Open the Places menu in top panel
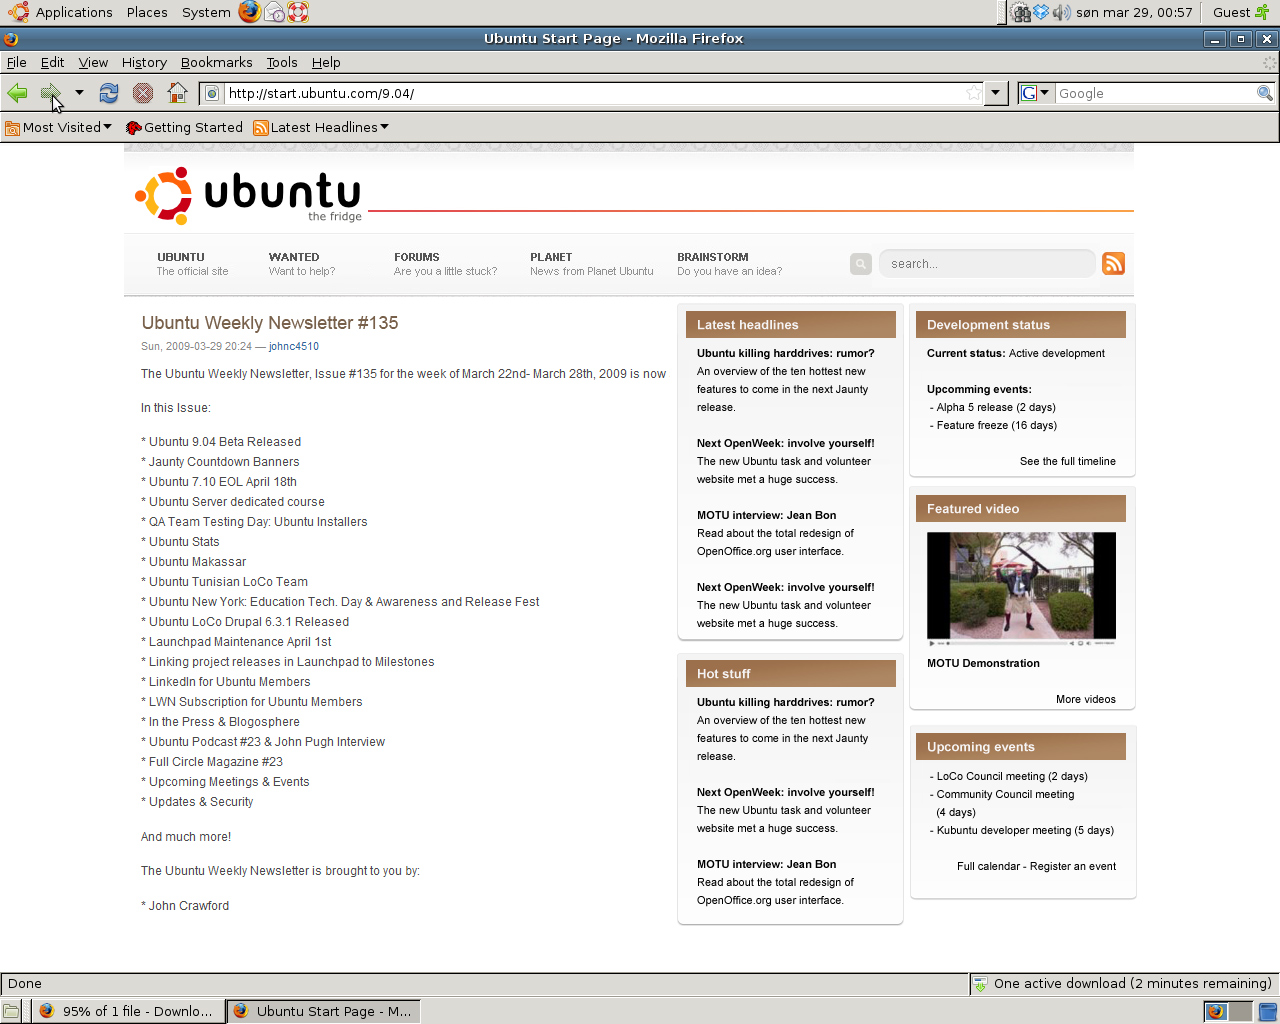Image resolution: width=1280 pixels, height=1024 pixels. pyautogui.click(x=147, y=12)
